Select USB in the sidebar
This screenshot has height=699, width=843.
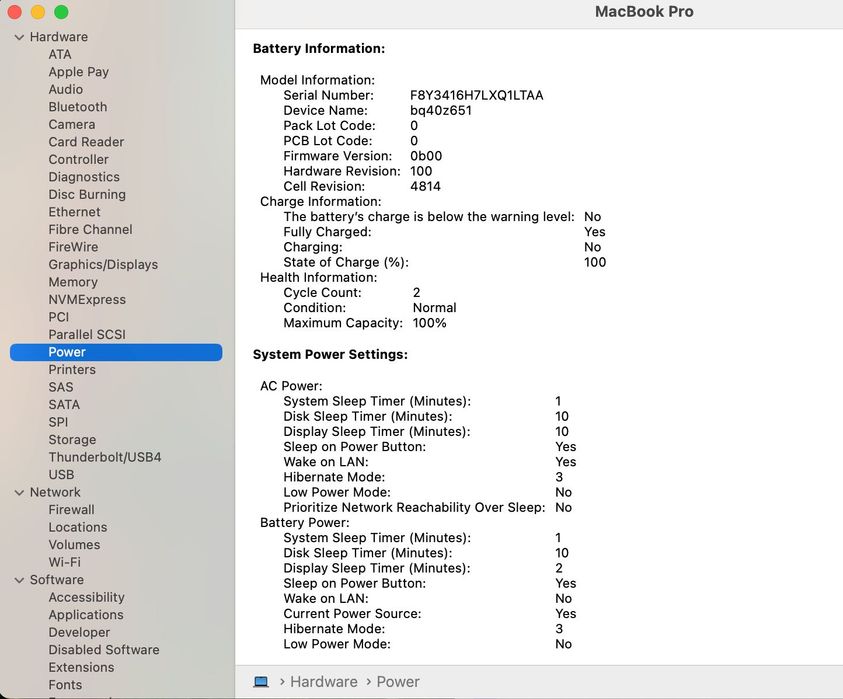pos(61,475)
